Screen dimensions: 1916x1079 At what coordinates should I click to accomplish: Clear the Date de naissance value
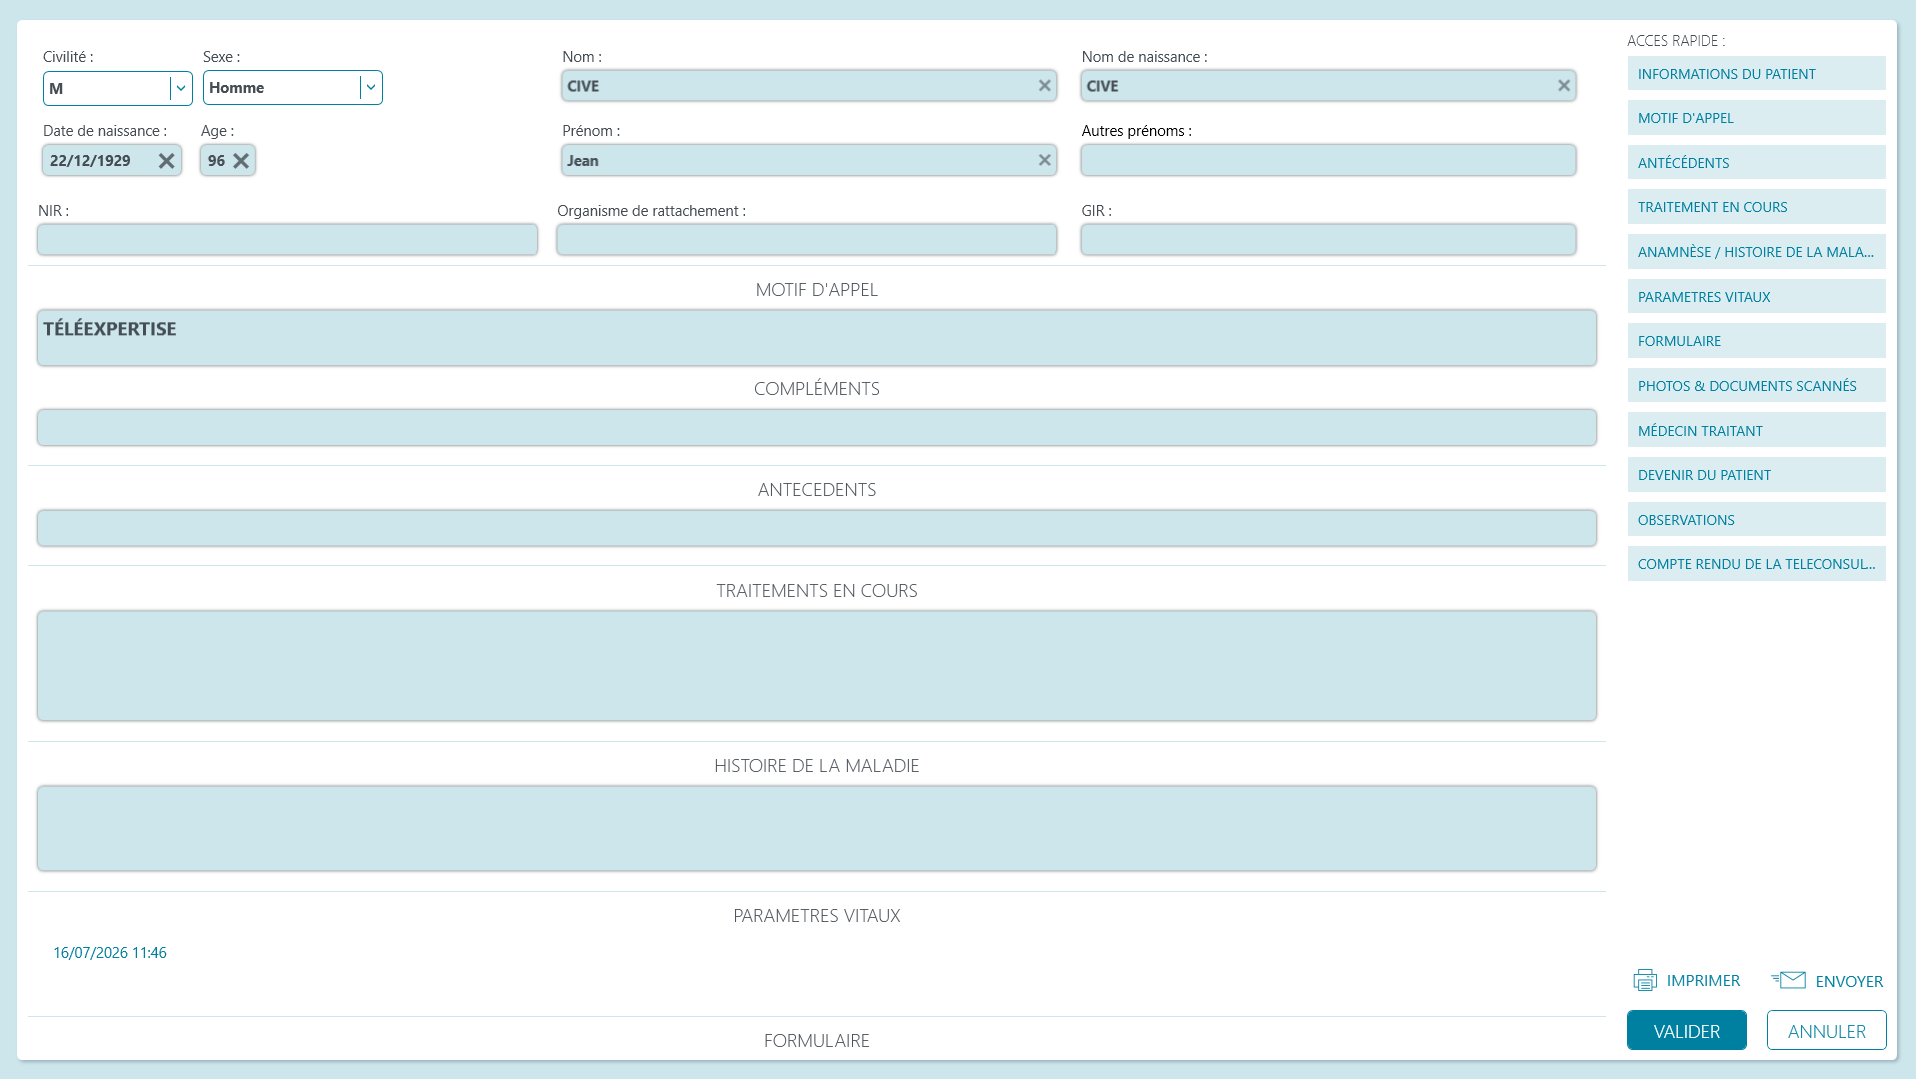point(166,160)
